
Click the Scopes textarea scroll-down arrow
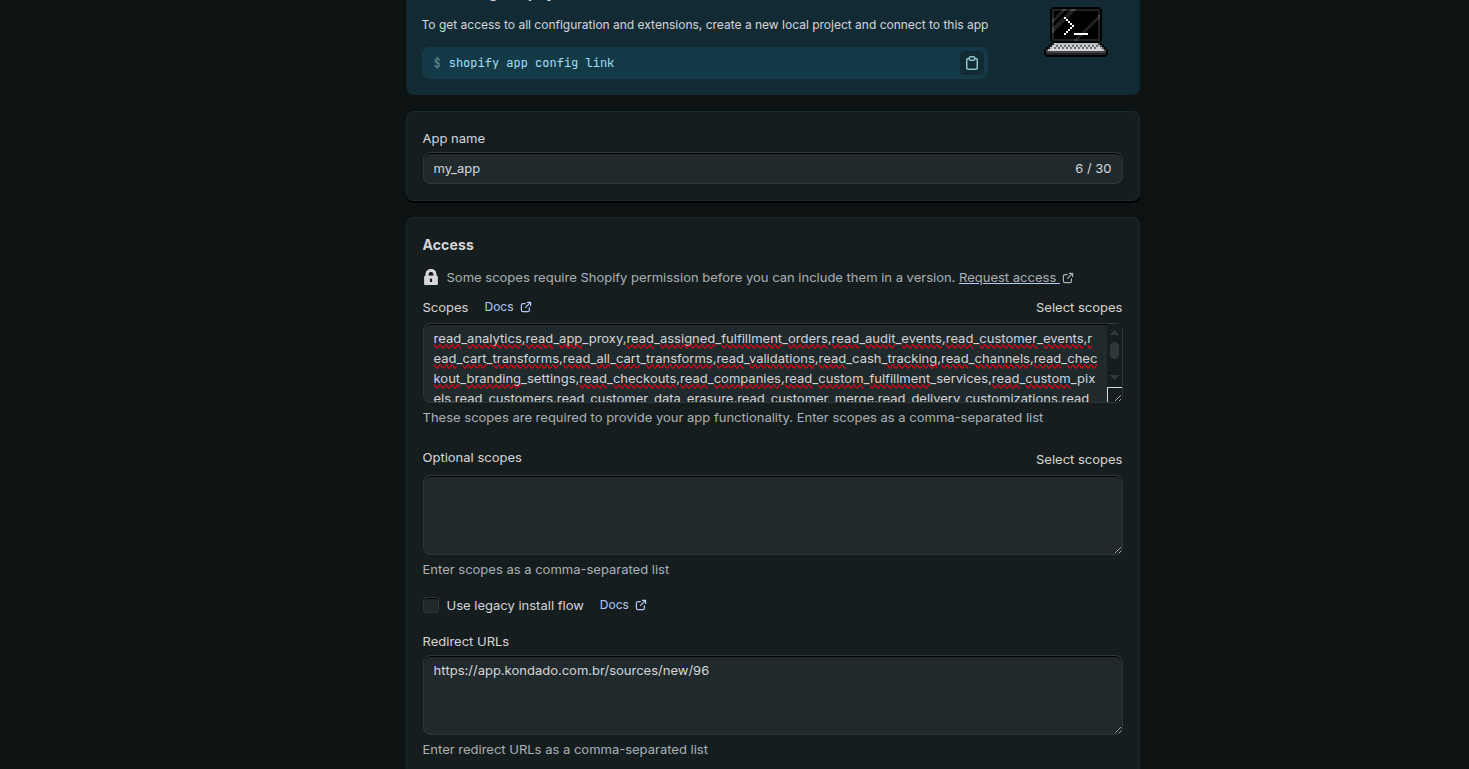pos(1114,377)
